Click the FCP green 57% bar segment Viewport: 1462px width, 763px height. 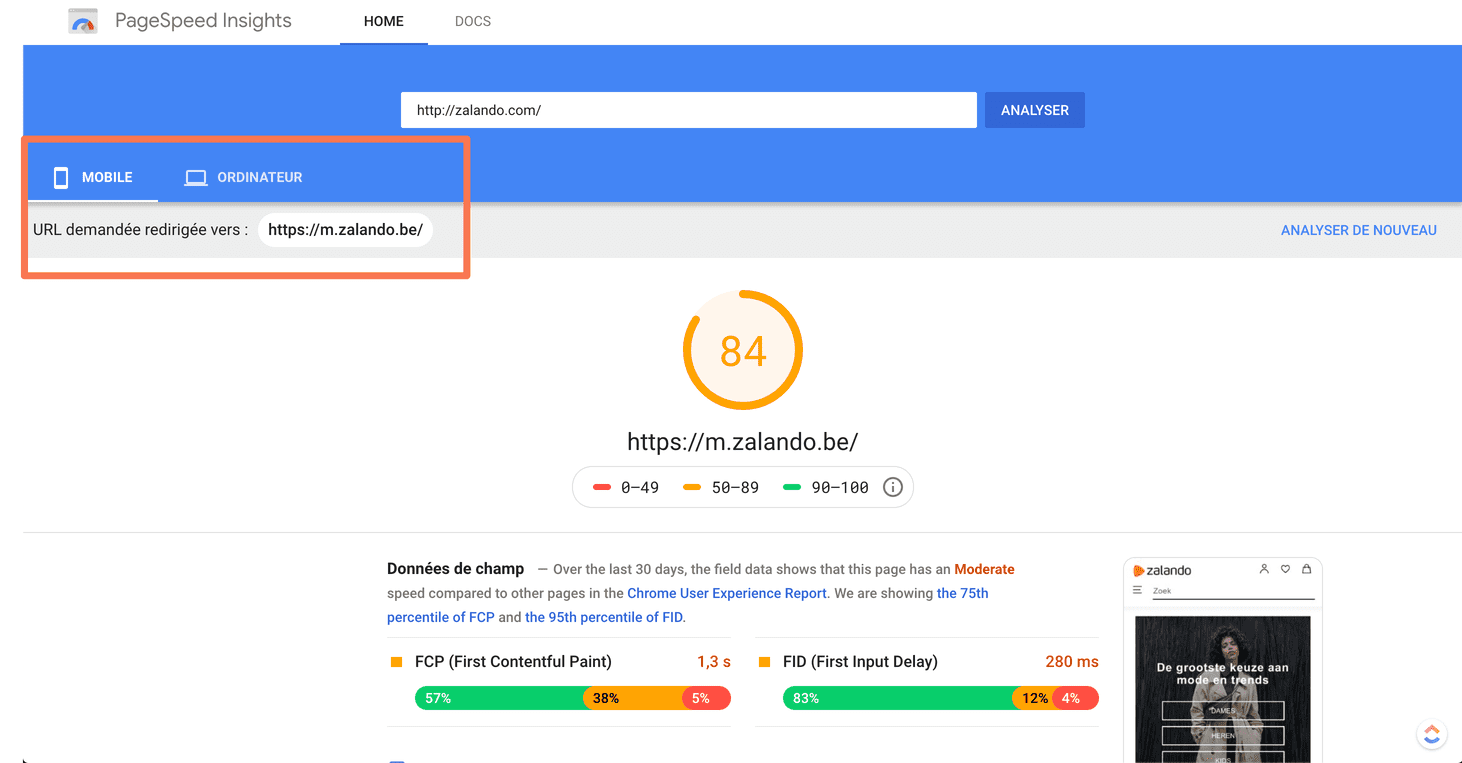pyautogui.click(x=499, y=698)
